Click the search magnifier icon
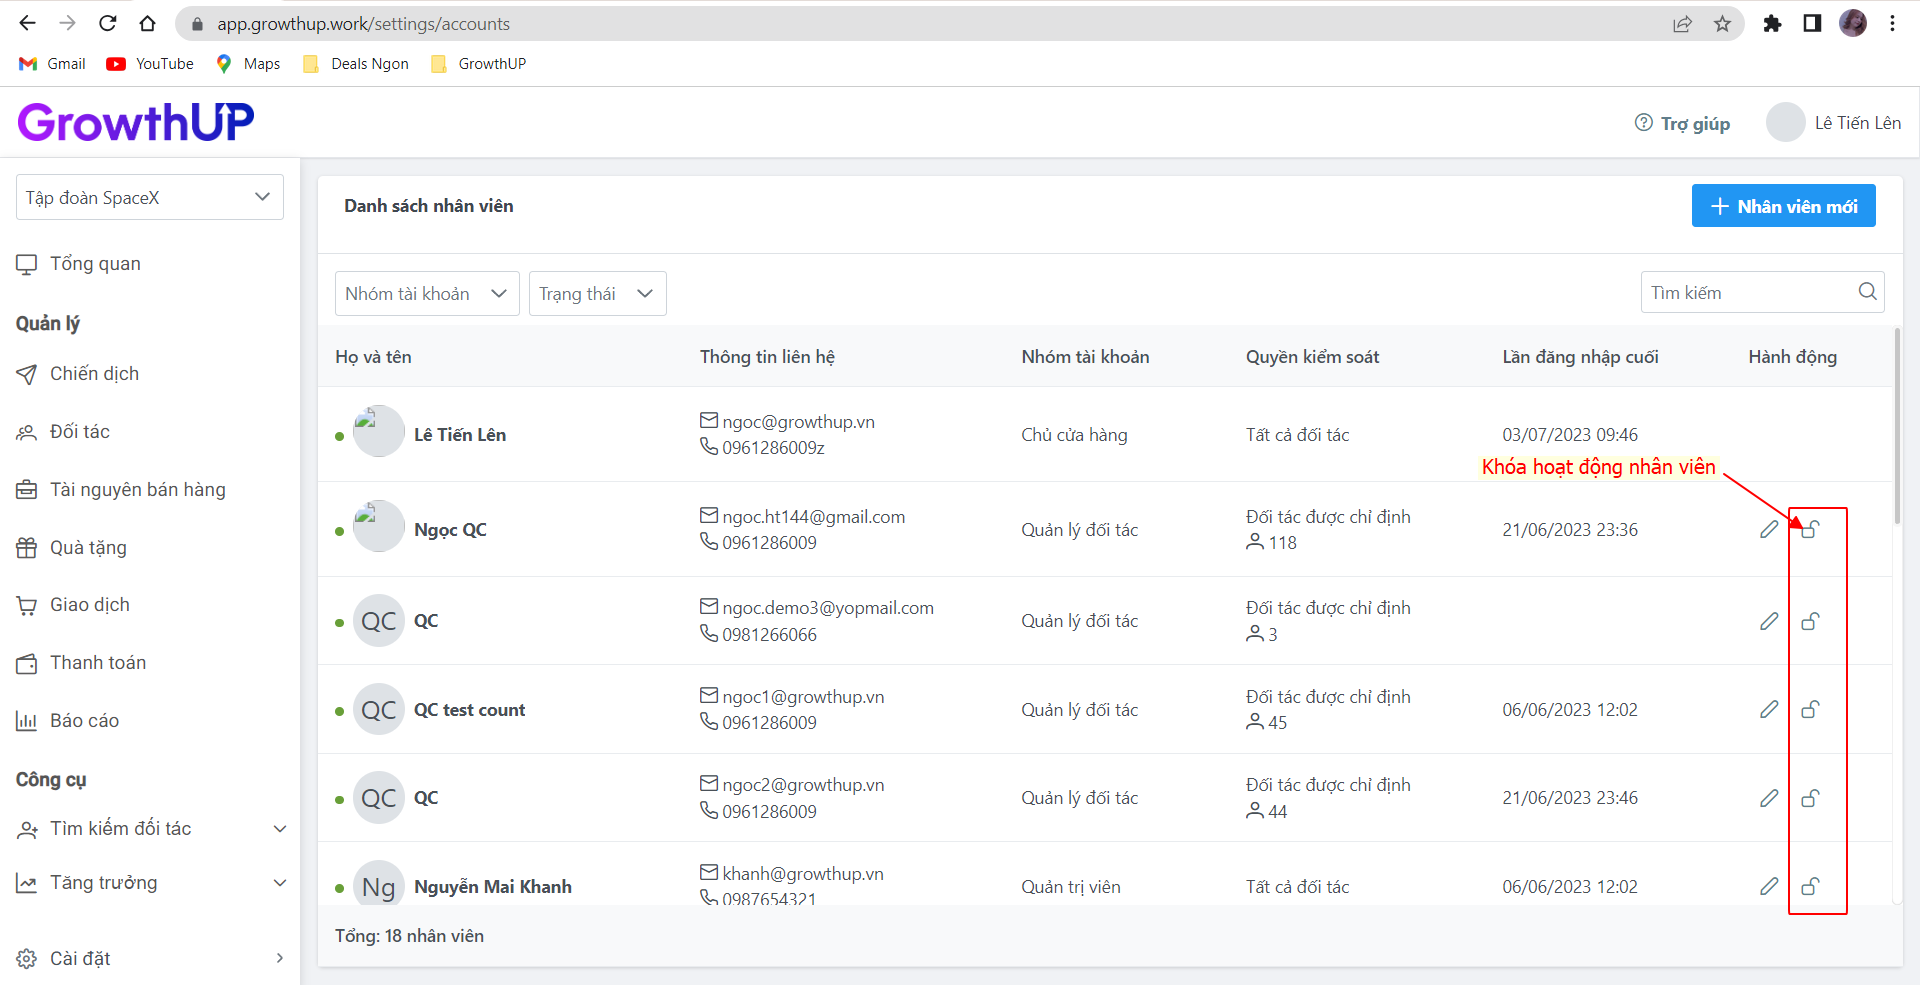This screenshot has height=985, width=1920. 1867,292
